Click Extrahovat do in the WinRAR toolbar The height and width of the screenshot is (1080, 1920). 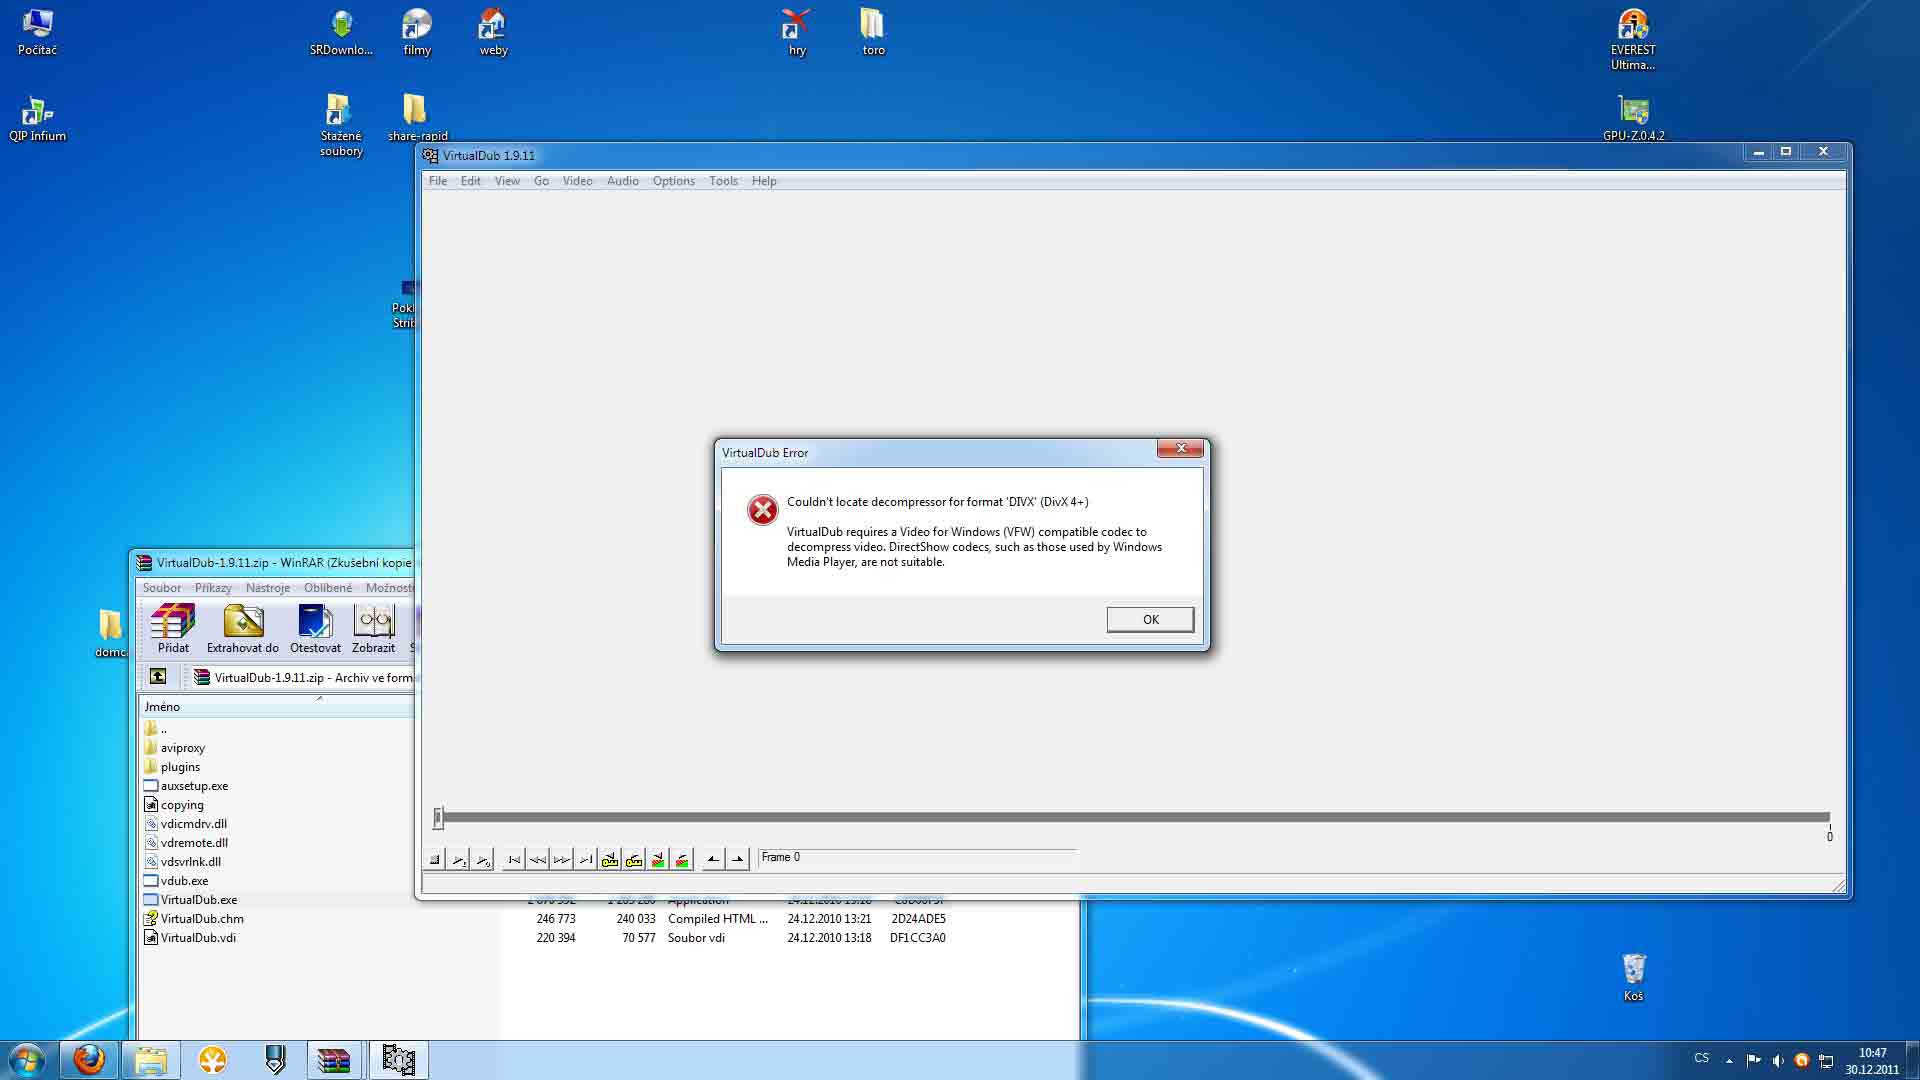(x=243, y=629)
